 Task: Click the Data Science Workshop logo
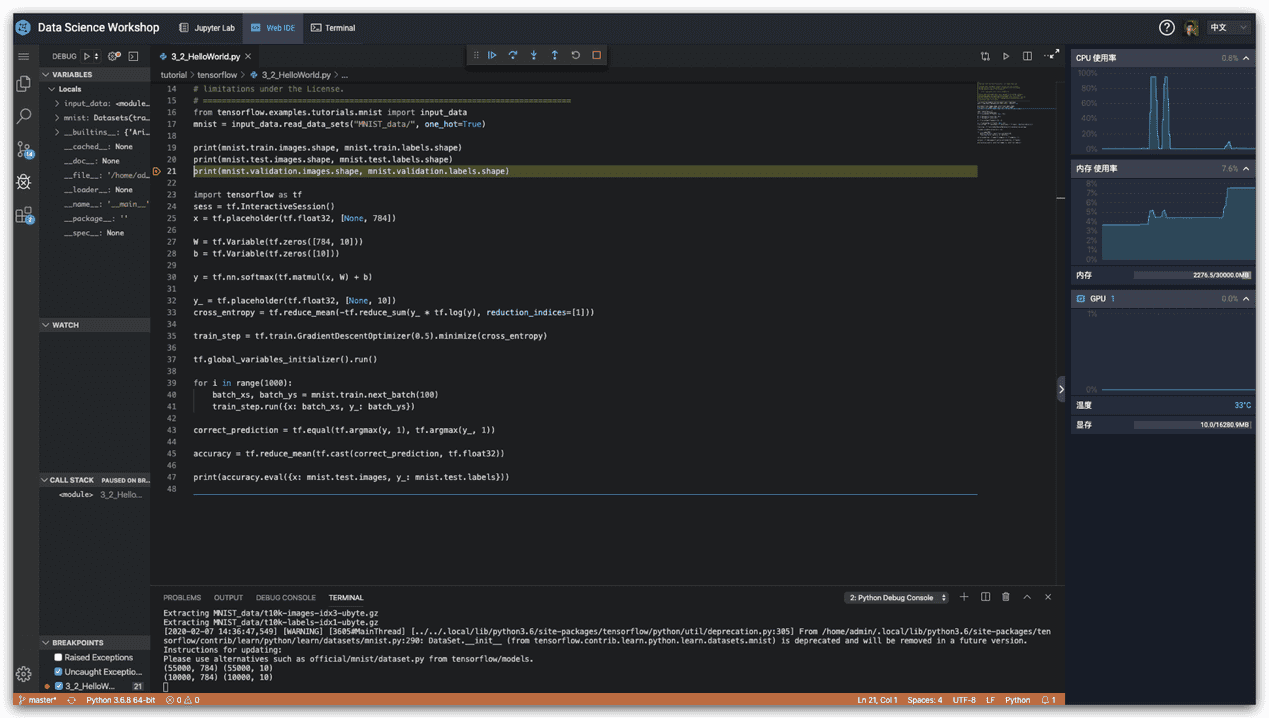point(24,28)
